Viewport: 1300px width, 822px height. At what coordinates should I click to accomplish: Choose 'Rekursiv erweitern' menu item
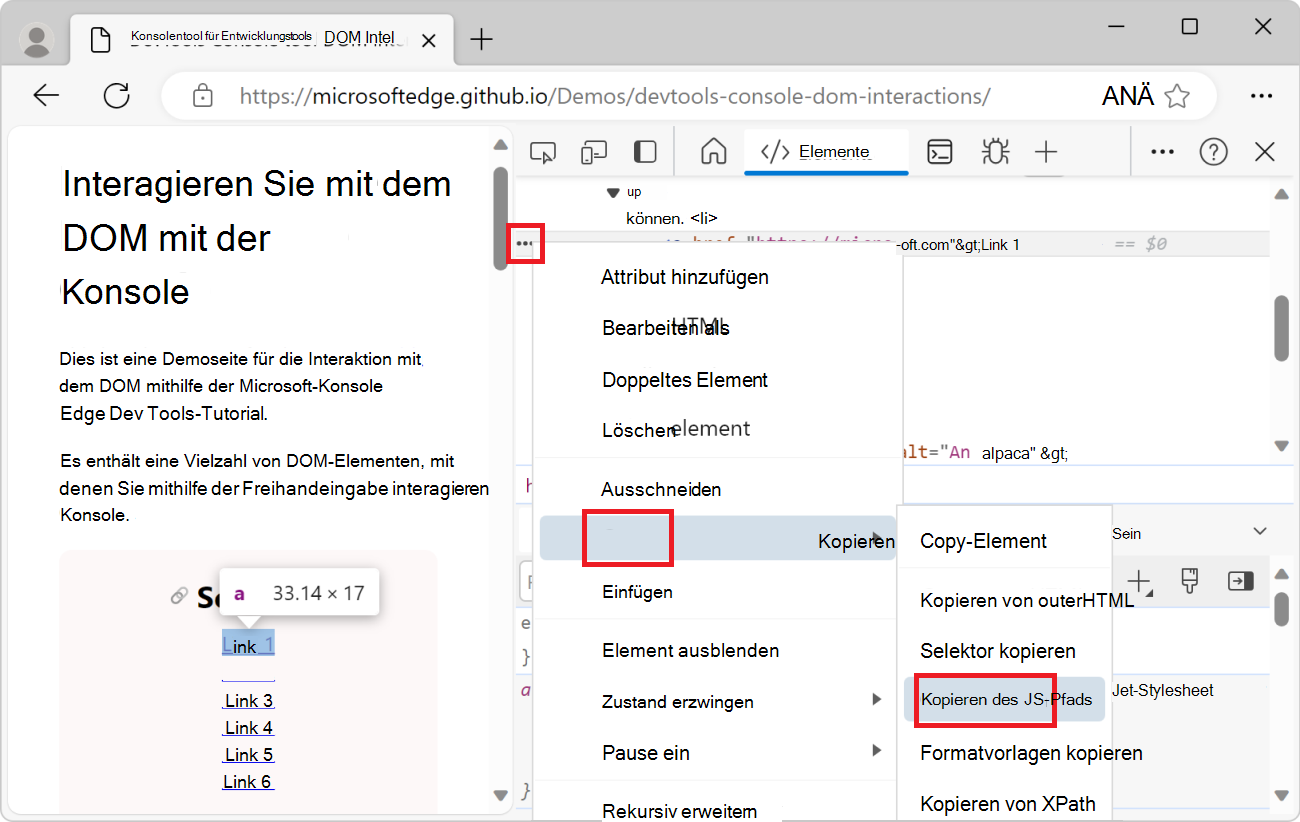679,810
